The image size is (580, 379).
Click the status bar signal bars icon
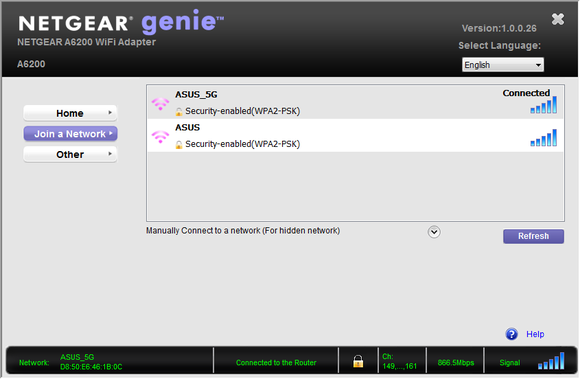551,361
